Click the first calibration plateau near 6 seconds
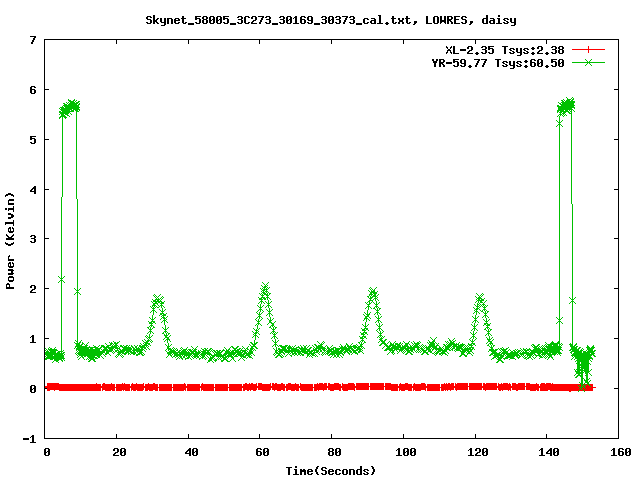The height and width of the screenshot is (480, 640). coord(69,108)
